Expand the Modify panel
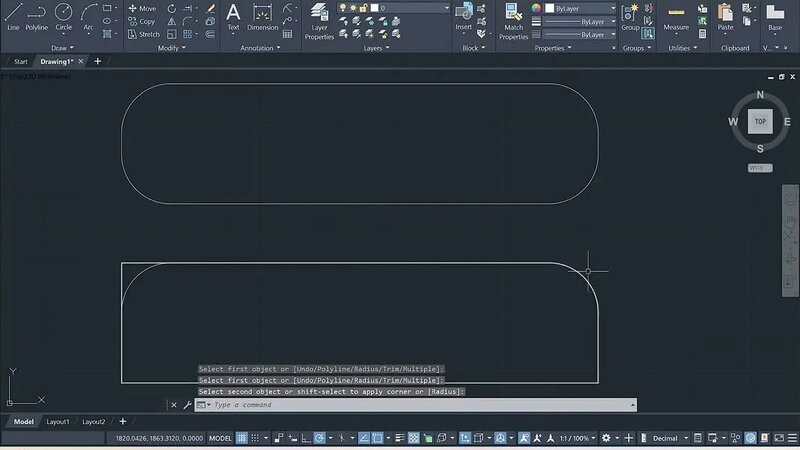 click(x=171, y=48)
